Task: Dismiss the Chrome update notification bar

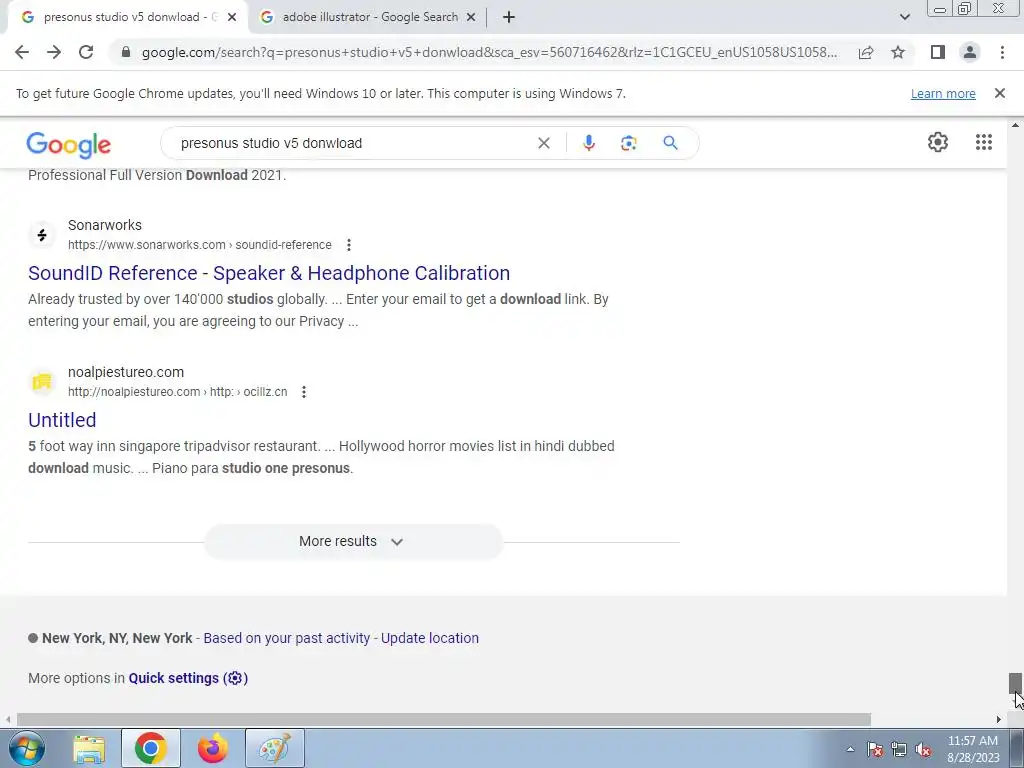Action: [999, 93]
